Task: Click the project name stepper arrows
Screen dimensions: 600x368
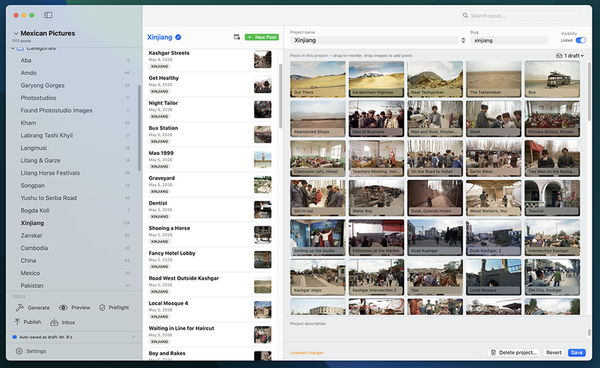Action: [463, 40]
